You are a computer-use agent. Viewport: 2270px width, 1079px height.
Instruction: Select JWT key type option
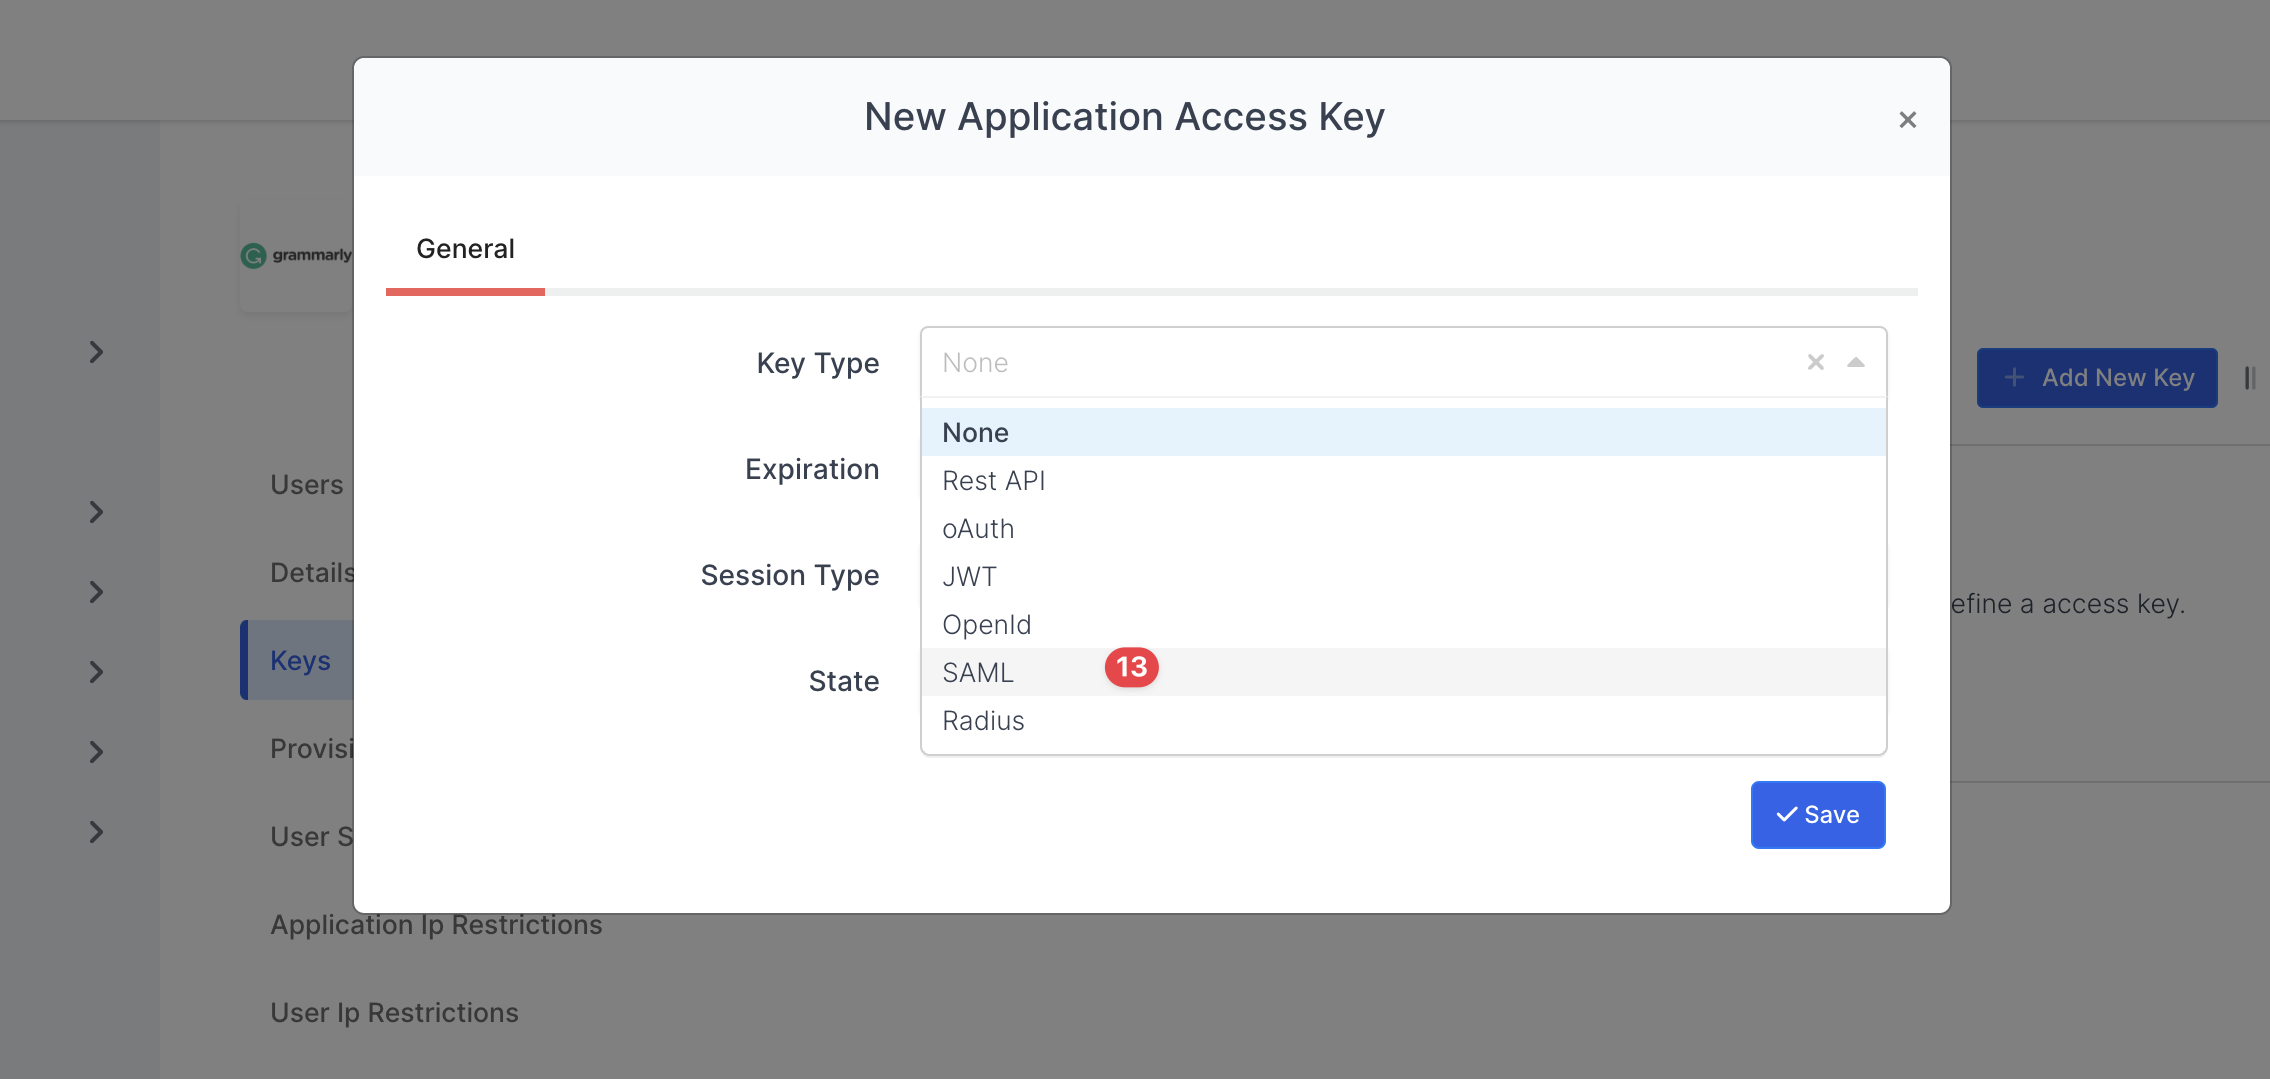[969, 577]
